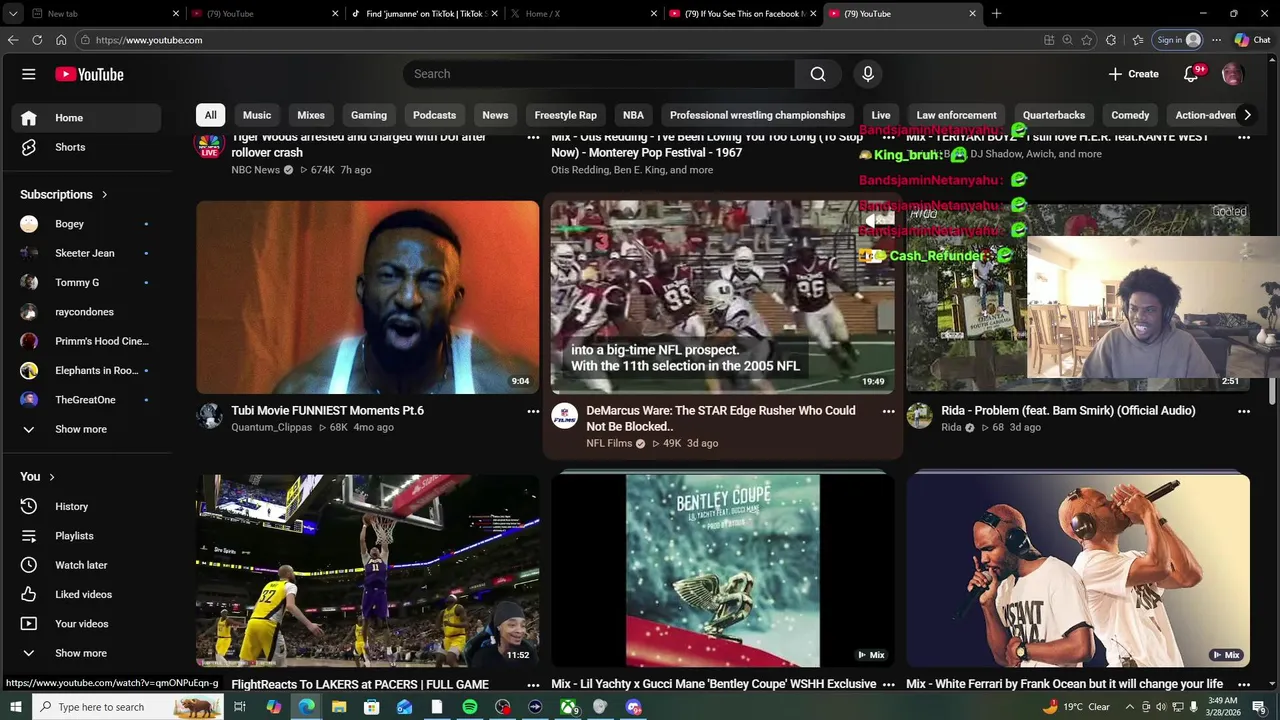Click the Create button
This screenshot has width=1280, height=720.
point(1133,74)
